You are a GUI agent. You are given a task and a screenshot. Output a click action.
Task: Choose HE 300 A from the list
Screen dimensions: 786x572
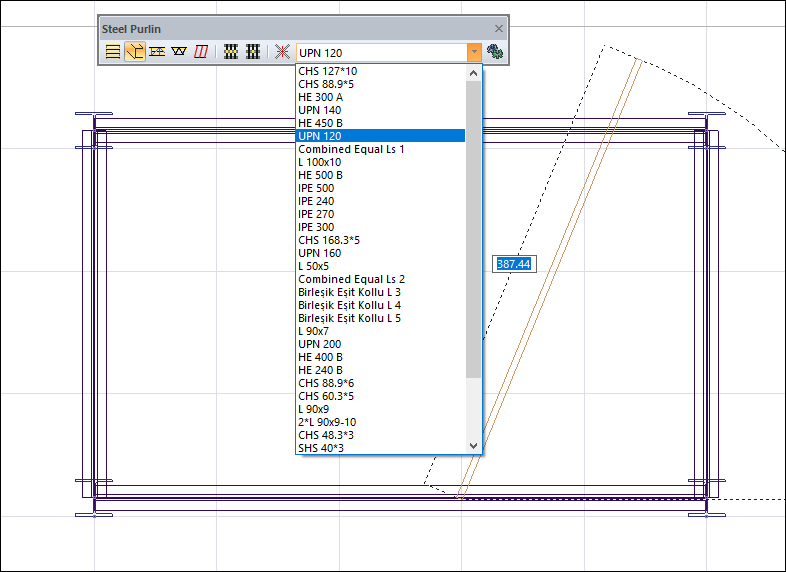coord(320,97)
